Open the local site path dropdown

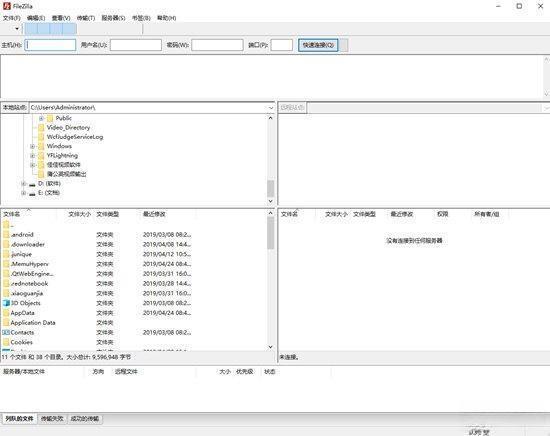pyautogui.click(x=271, y=108)
